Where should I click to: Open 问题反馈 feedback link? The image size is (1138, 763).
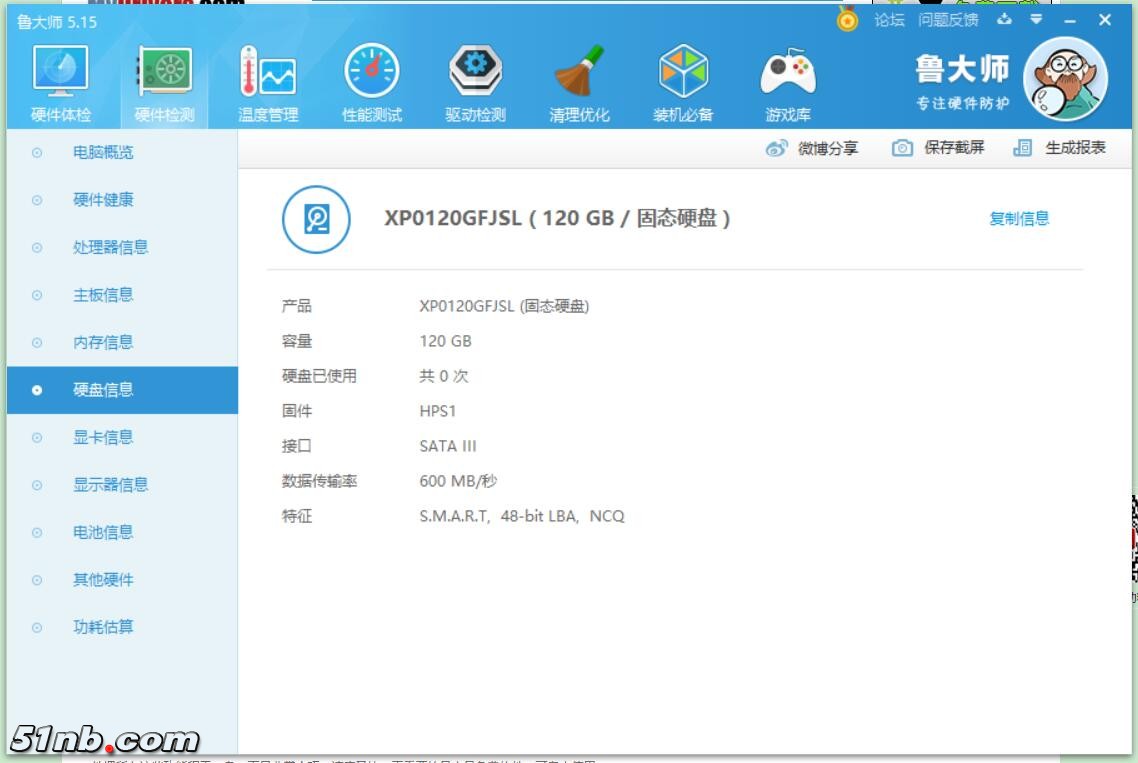click(x=948, y=20)
